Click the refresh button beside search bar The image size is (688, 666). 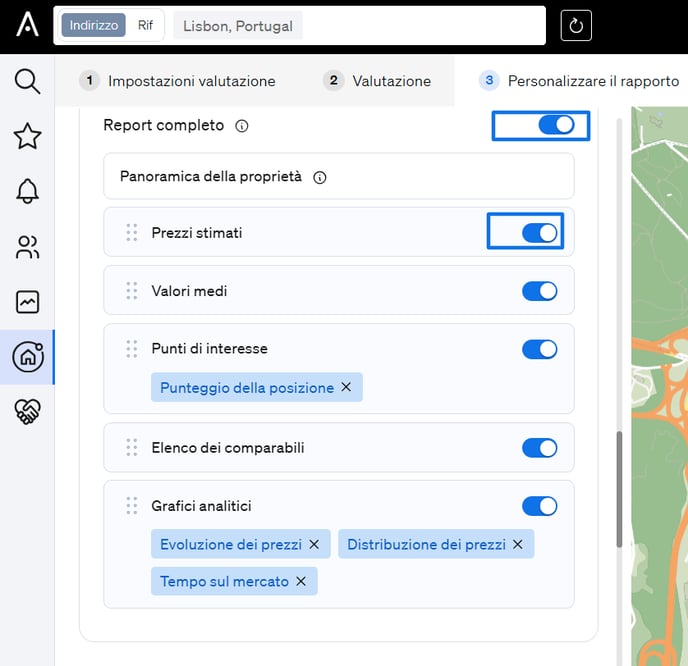(576, 26)
